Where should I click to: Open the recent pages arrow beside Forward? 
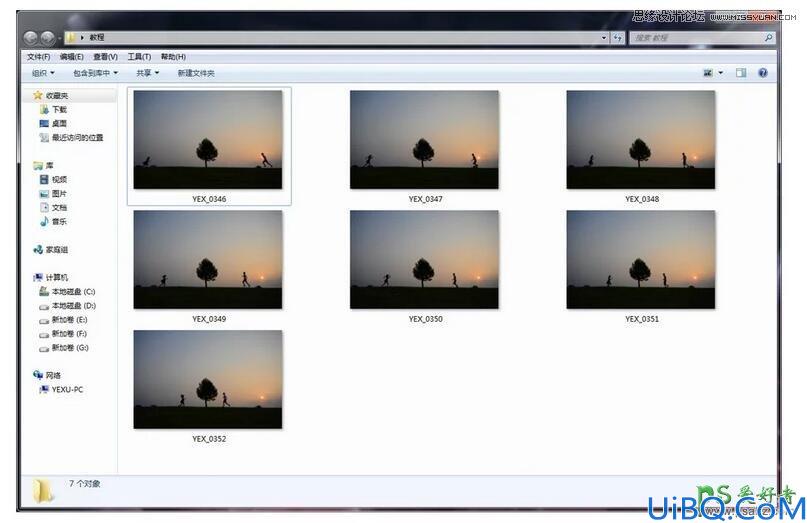pyautogui.click(x=59, y=38)
